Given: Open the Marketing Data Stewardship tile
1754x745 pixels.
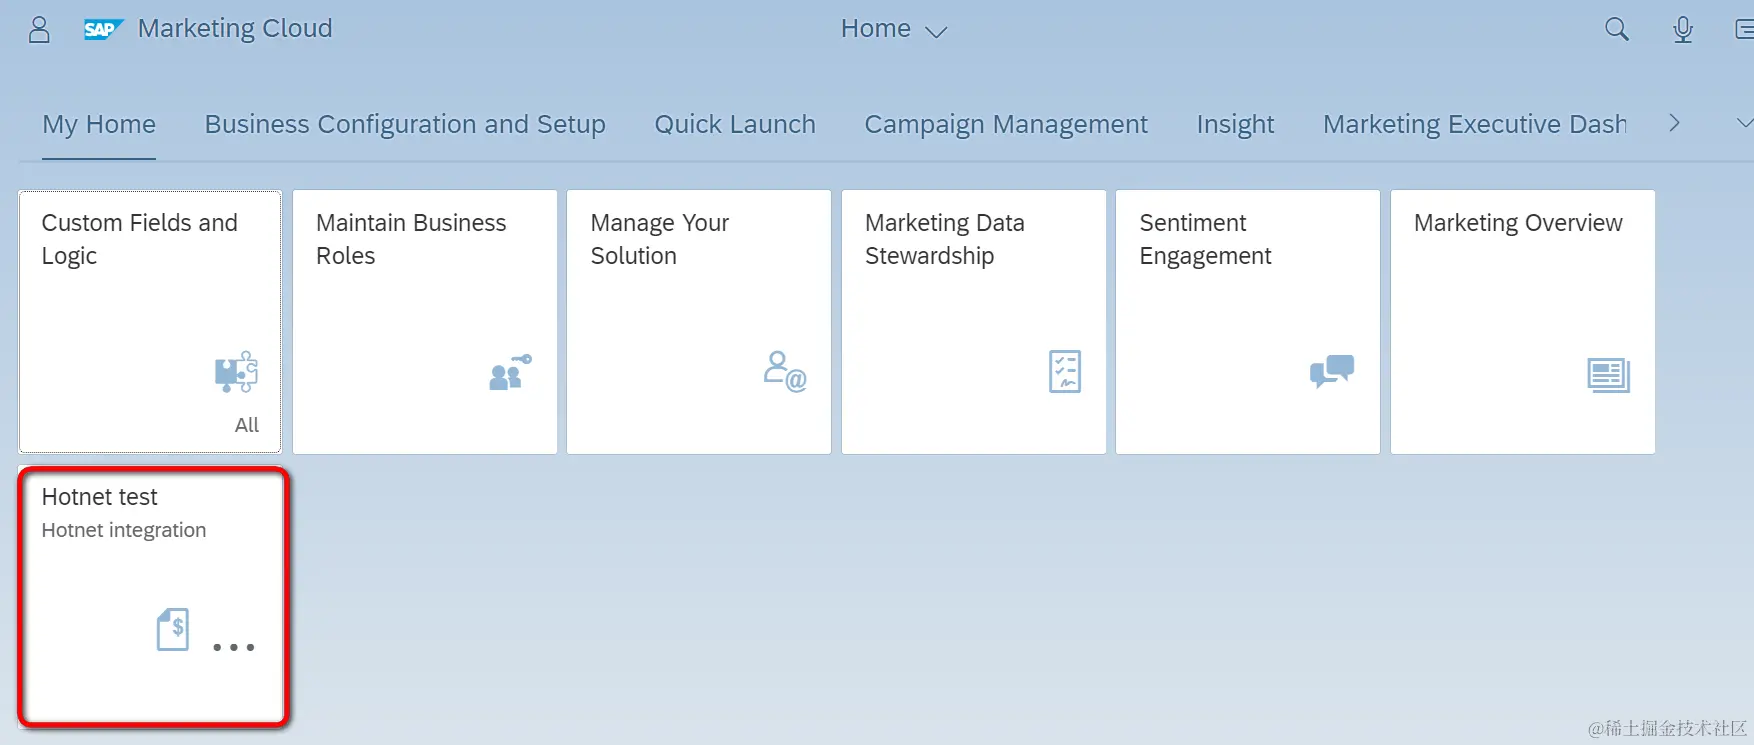Looking at the screenshot, I should click(x=974, y=322).
